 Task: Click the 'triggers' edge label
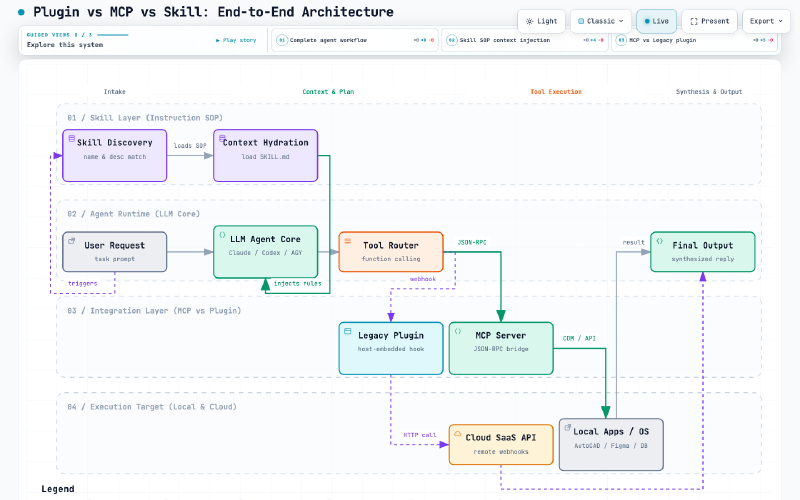[83, 284]
